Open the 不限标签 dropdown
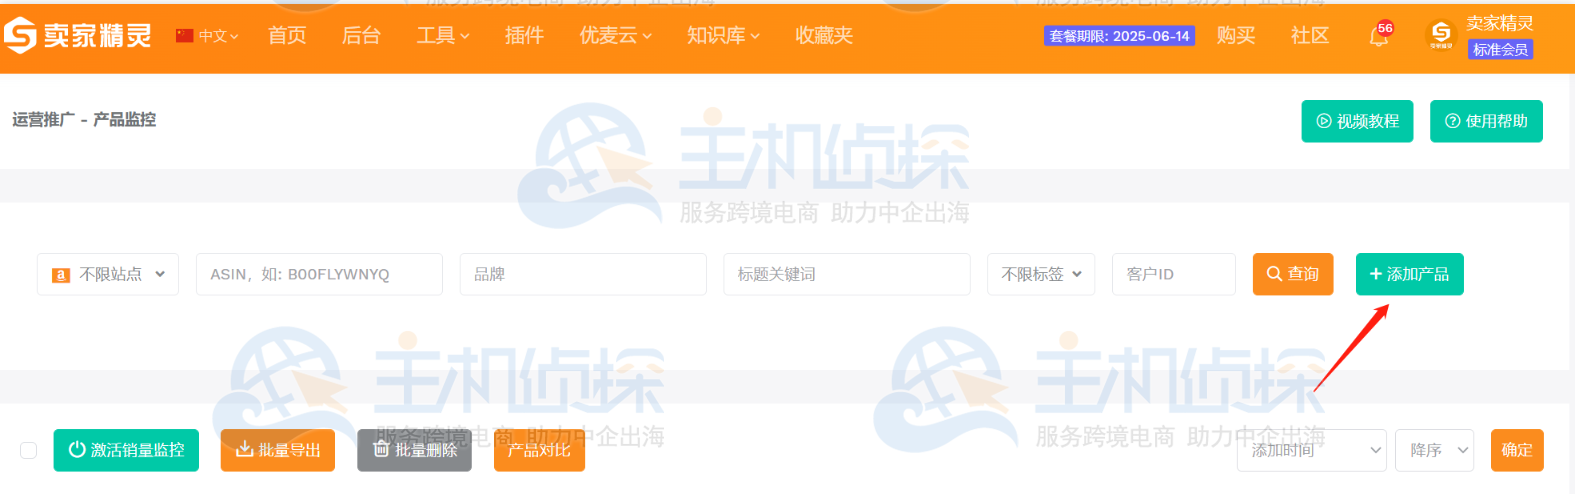The image size is (1575, 494). (x=1041, y=274)
